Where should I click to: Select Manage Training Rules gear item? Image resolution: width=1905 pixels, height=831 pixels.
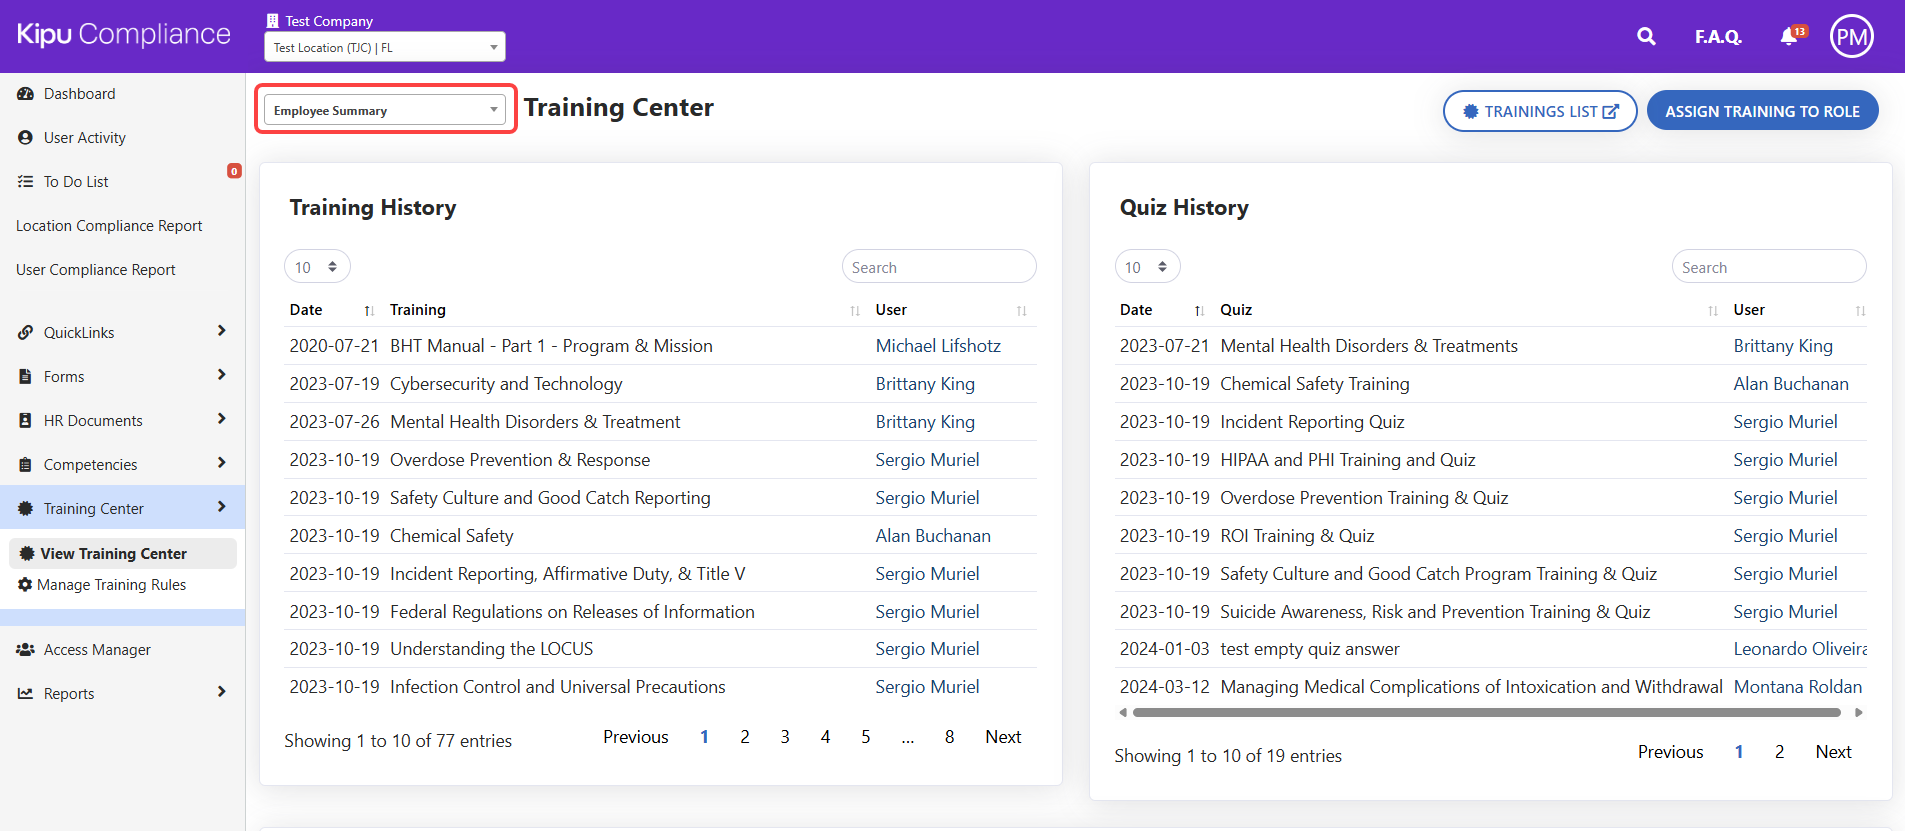tap(111, 585)
